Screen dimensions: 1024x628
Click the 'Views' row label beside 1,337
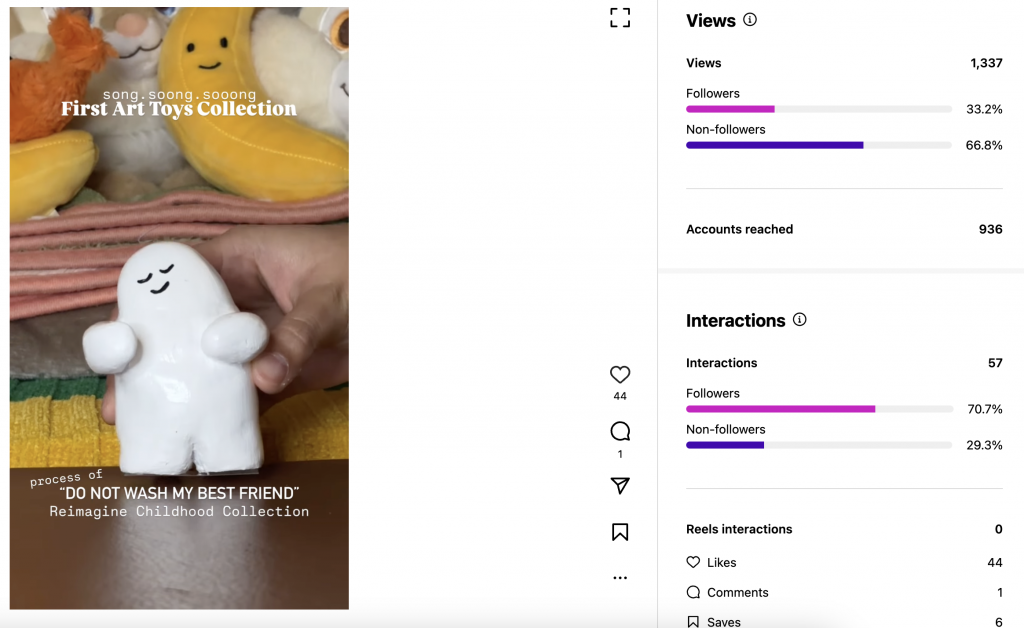(x=703, y=63)
